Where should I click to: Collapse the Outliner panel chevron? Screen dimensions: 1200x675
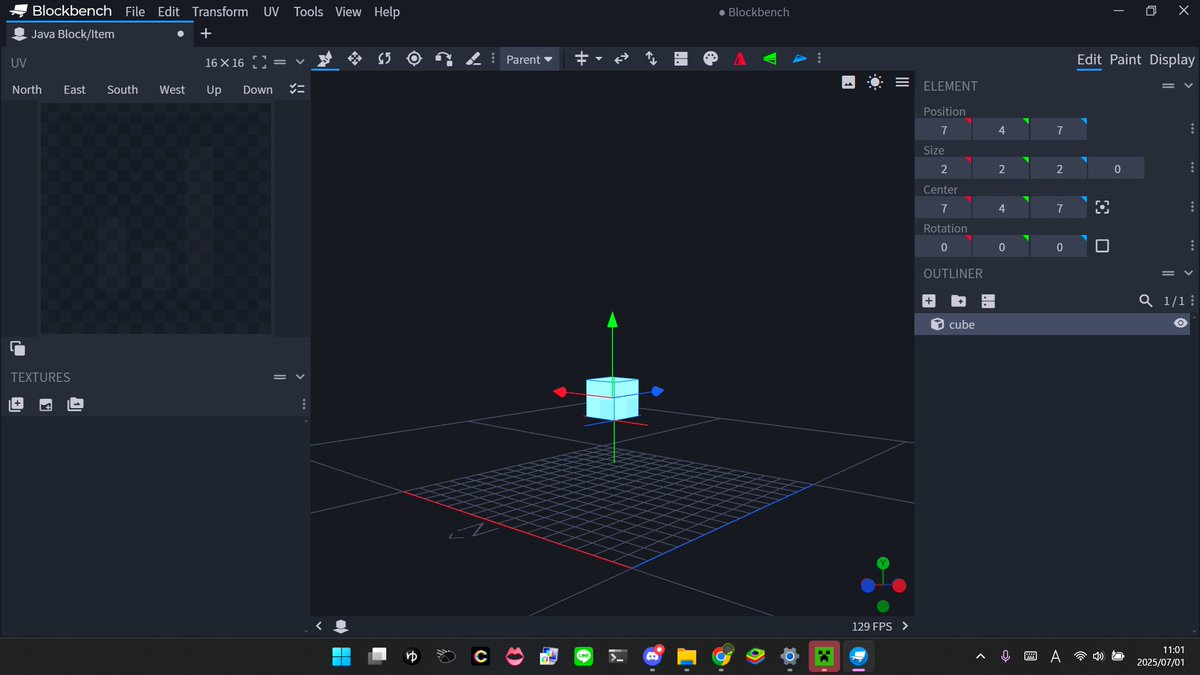tap(1188, 273)
